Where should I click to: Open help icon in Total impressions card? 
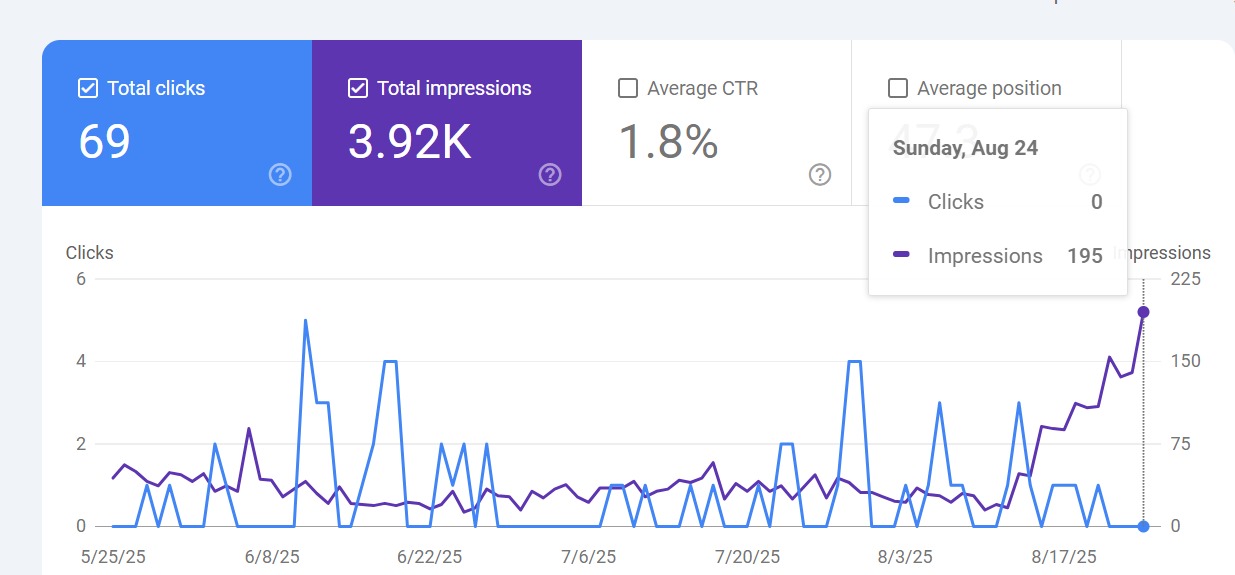550,175
